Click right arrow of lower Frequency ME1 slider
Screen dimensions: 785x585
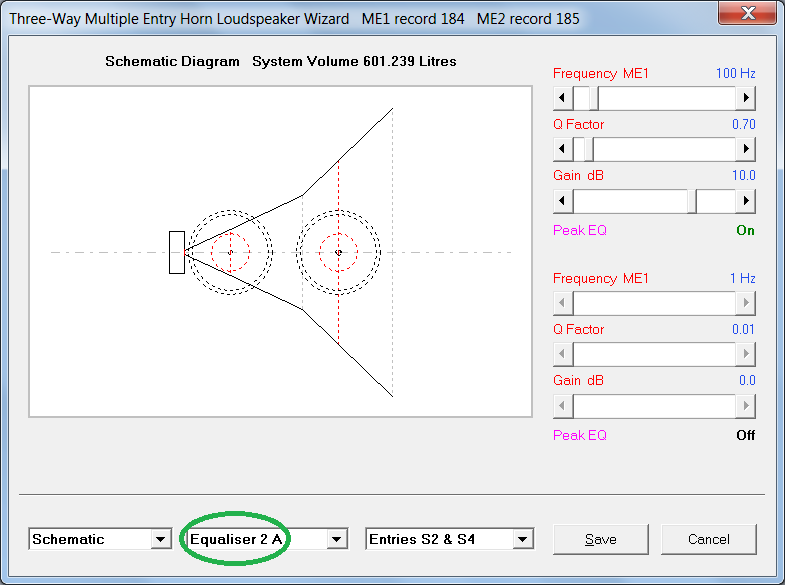pos(745,303)
